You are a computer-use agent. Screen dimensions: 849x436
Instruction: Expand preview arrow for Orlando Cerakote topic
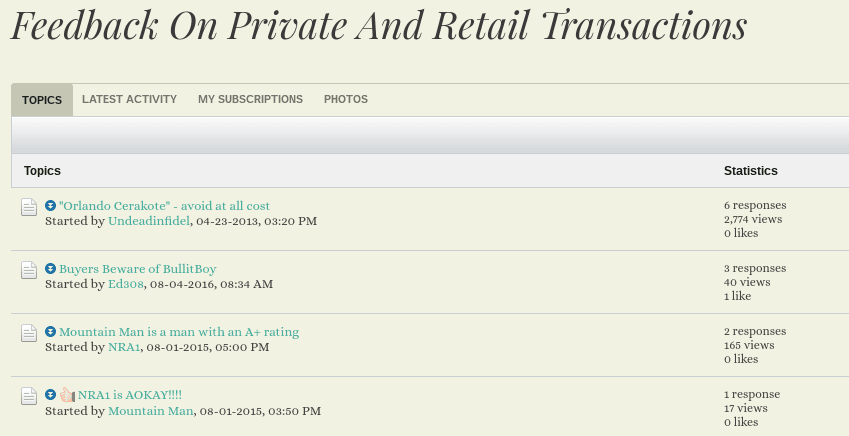tap(50, 205)
